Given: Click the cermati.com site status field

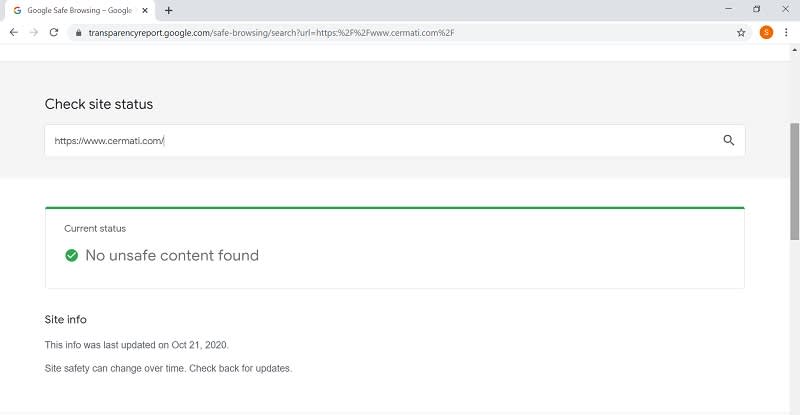Looking at the screenshot, I should click(394, 140).
